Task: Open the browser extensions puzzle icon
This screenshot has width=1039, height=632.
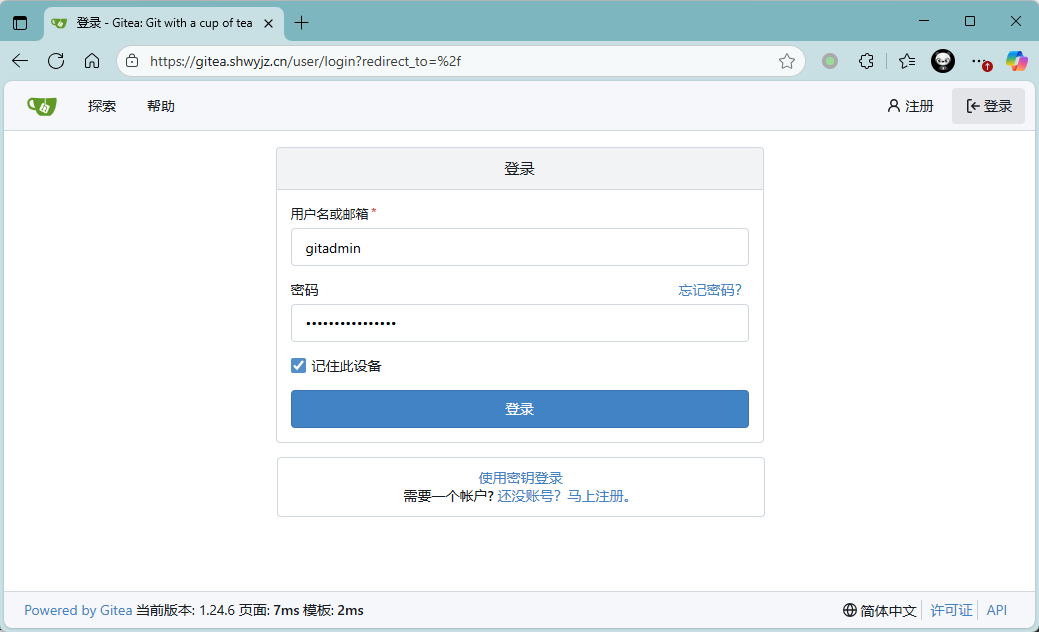Action: (x=867, y=61)
